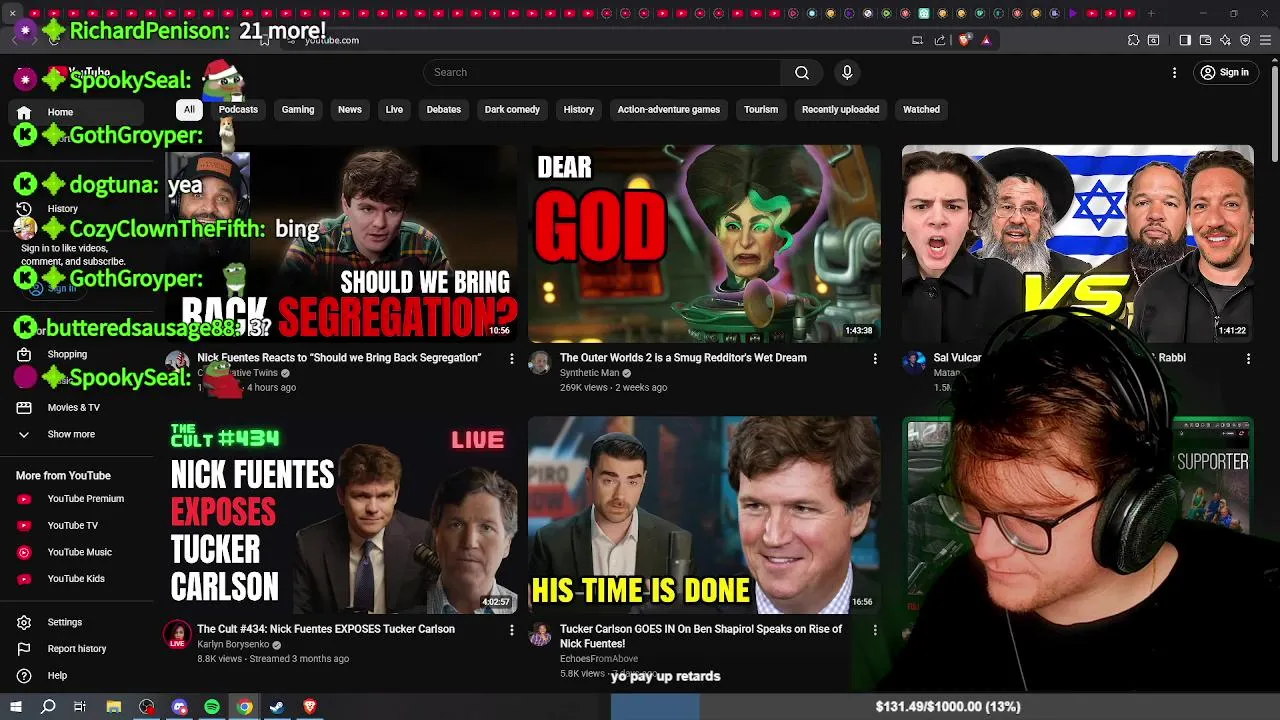Open options menu for The Outer Worlds 2 video
The image size is (1280, 720).
[x=875, y=358]
